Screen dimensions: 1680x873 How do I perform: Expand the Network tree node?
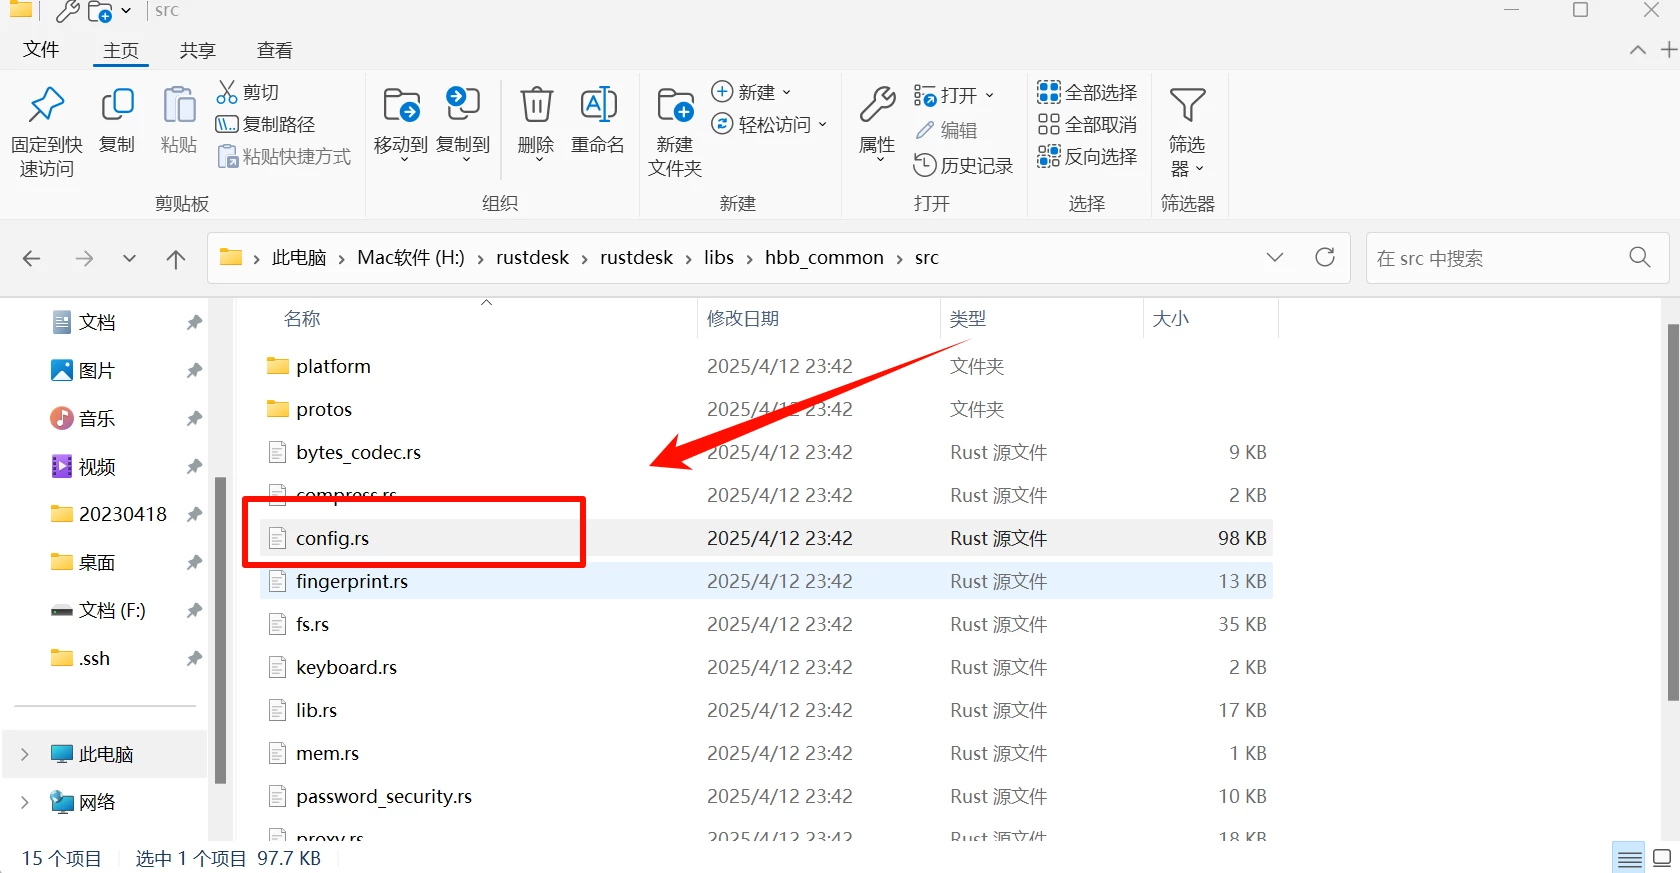tap(25, 802)
